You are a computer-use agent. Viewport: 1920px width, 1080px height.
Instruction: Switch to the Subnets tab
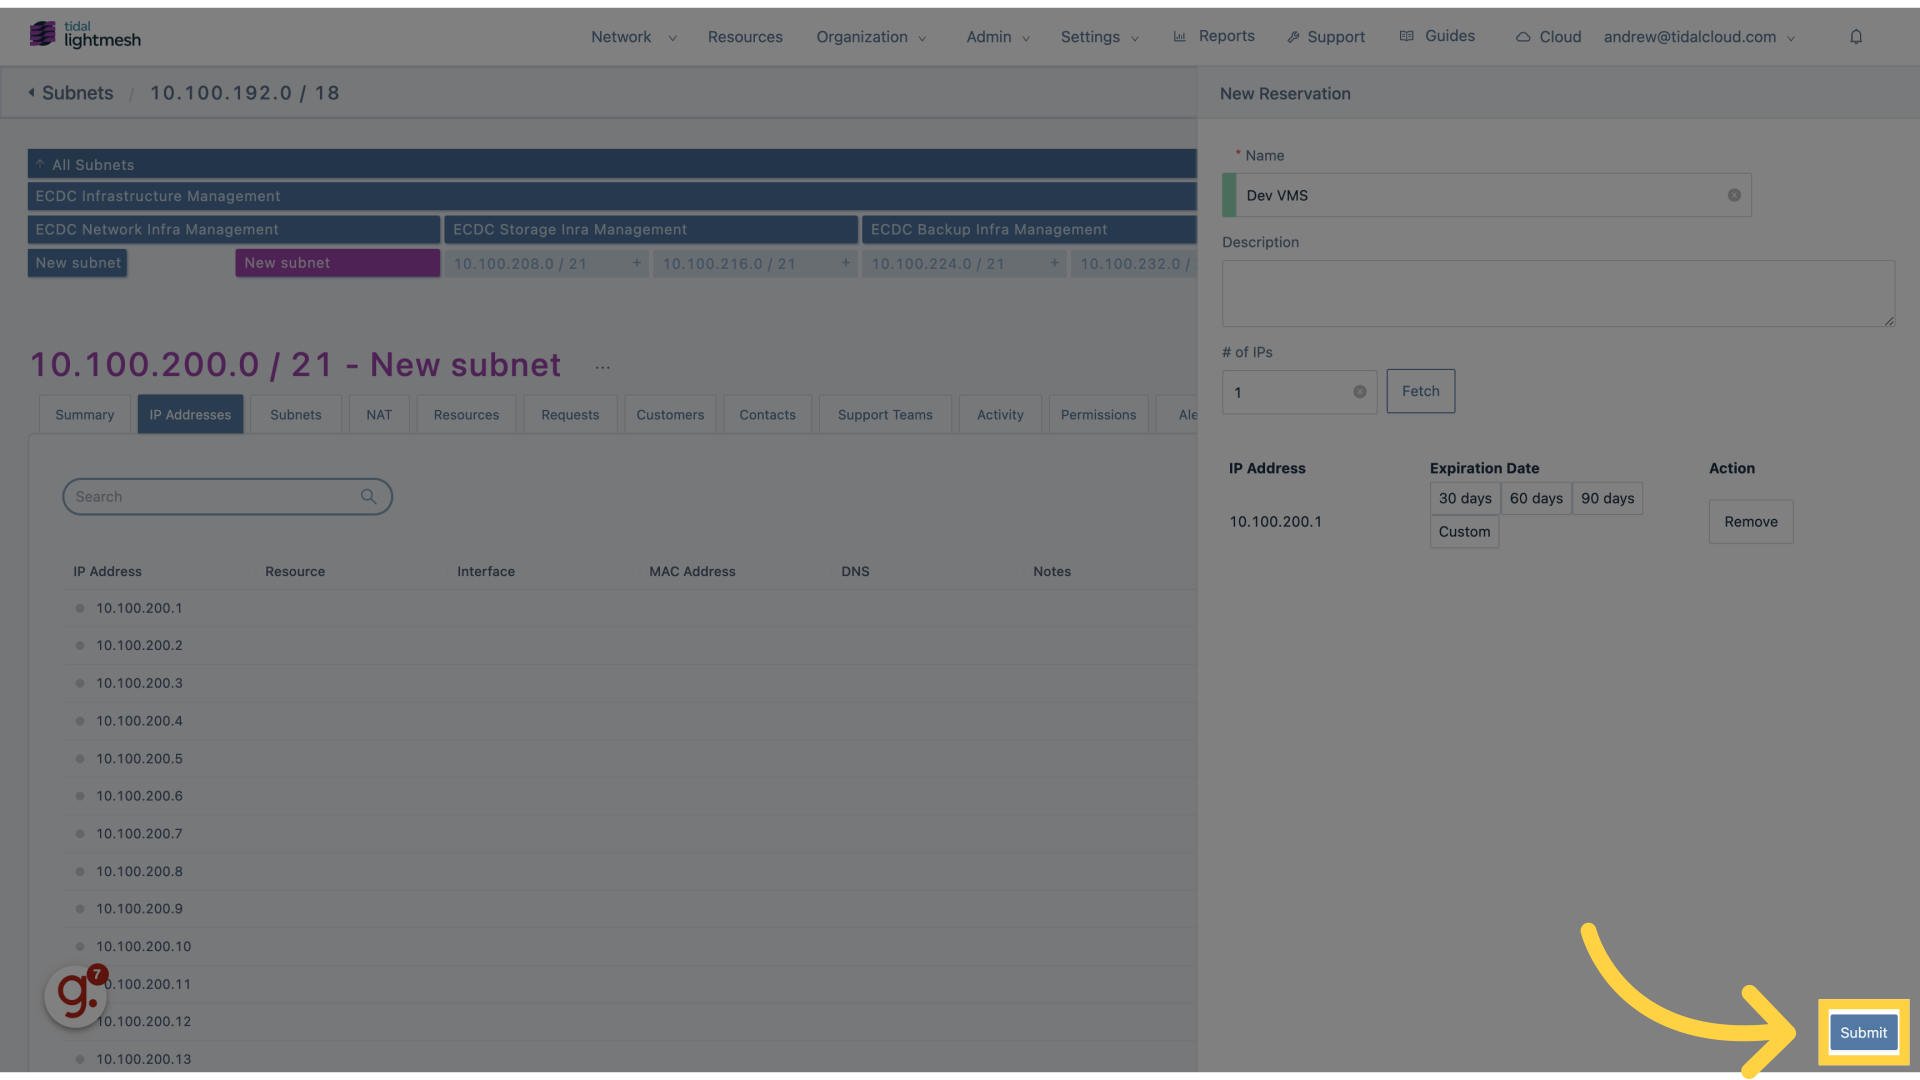[x=295, y=414]
